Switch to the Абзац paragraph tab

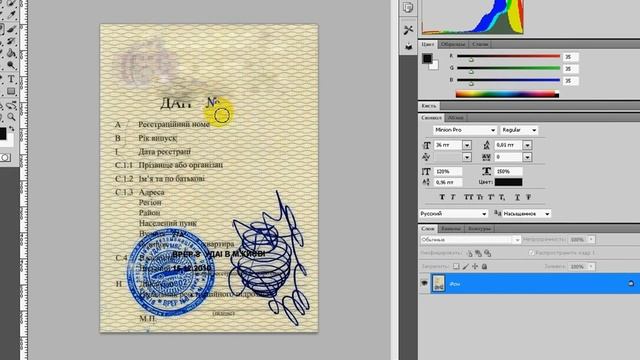coord(456,118)
